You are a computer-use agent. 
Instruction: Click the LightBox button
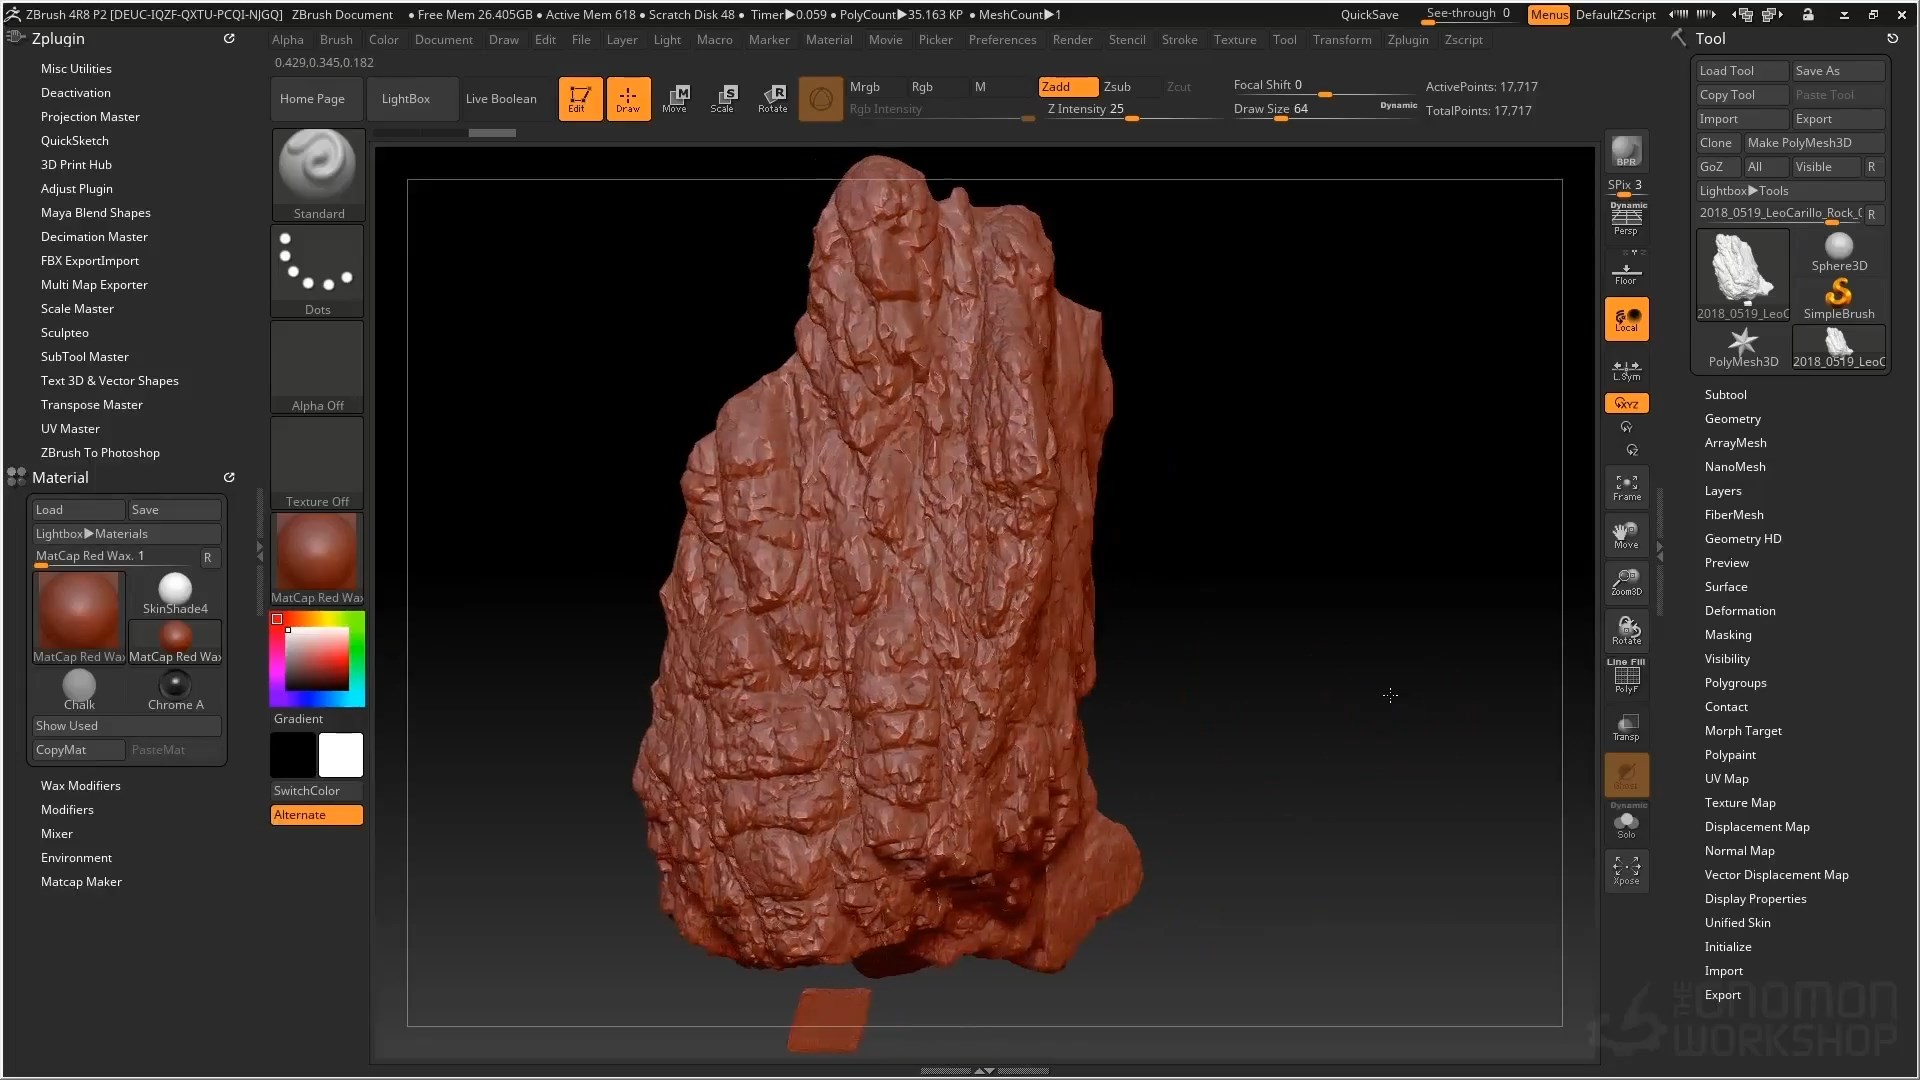click(405, 99)
